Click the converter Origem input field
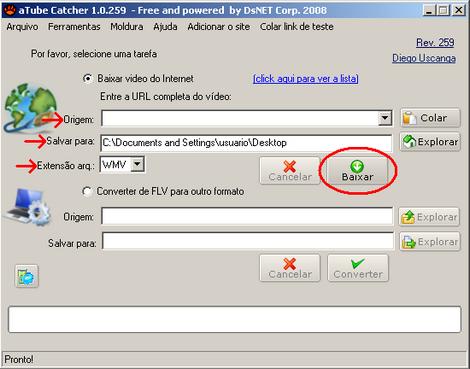 247,217
